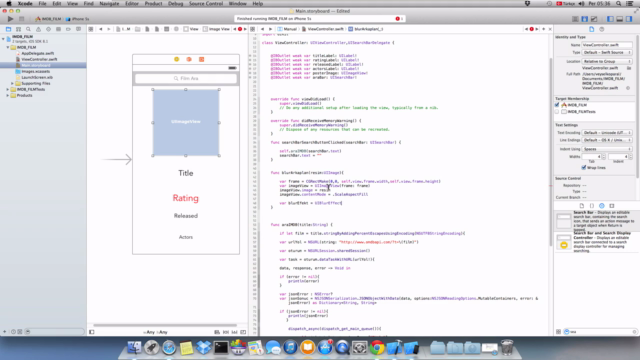Click the Name field in File inspector

click(x=607, y=45)
